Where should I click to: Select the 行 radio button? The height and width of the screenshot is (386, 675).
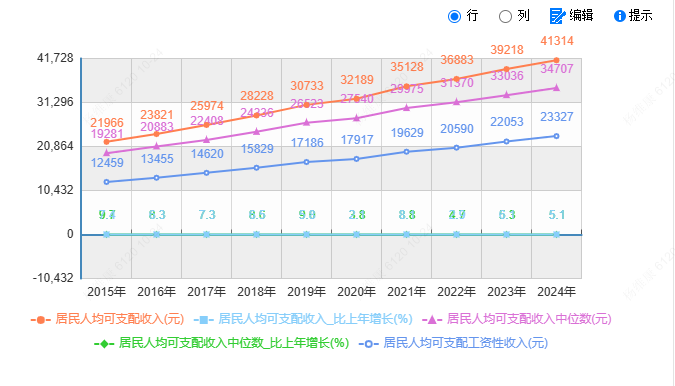[x=454, y=16]
